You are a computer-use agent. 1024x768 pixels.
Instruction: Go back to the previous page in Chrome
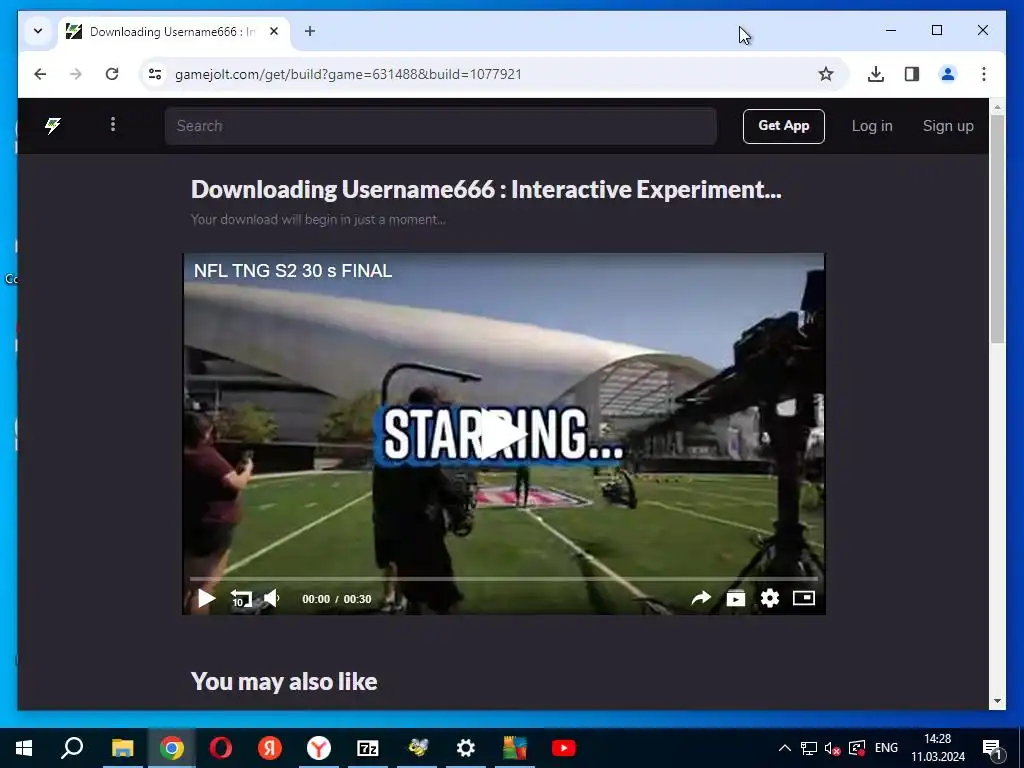click(x=40, y=74)
